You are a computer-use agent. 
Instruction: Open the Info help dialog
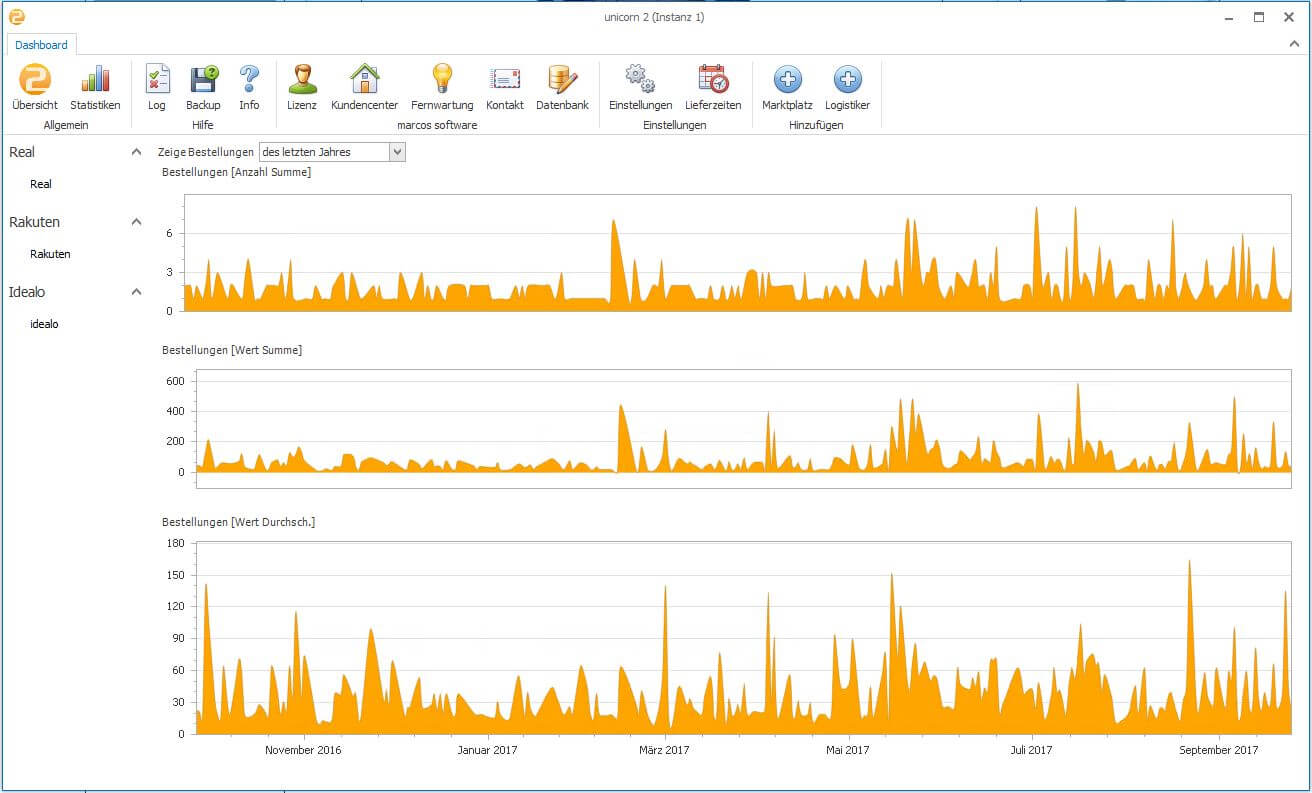(249, 85)
